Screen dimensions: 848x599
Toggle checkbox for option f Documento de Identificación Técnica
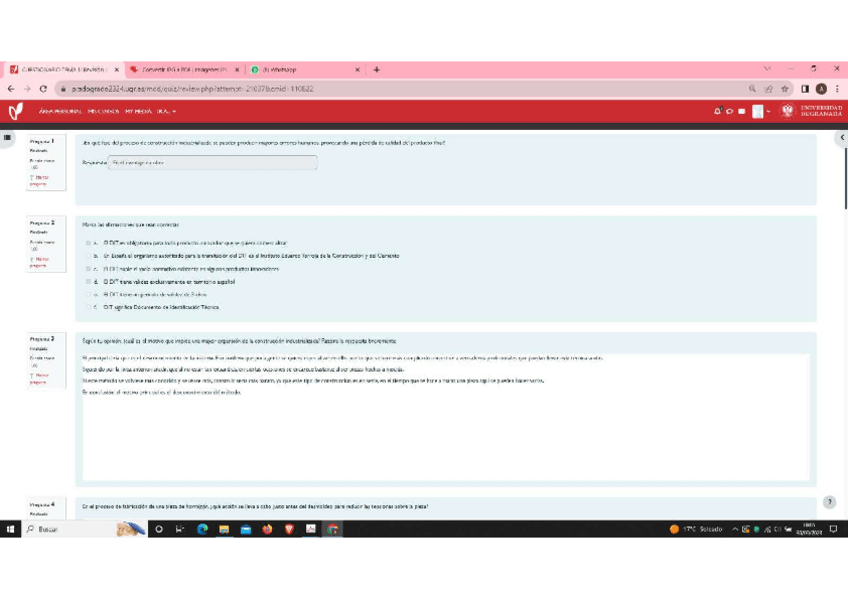click(88, 307)
